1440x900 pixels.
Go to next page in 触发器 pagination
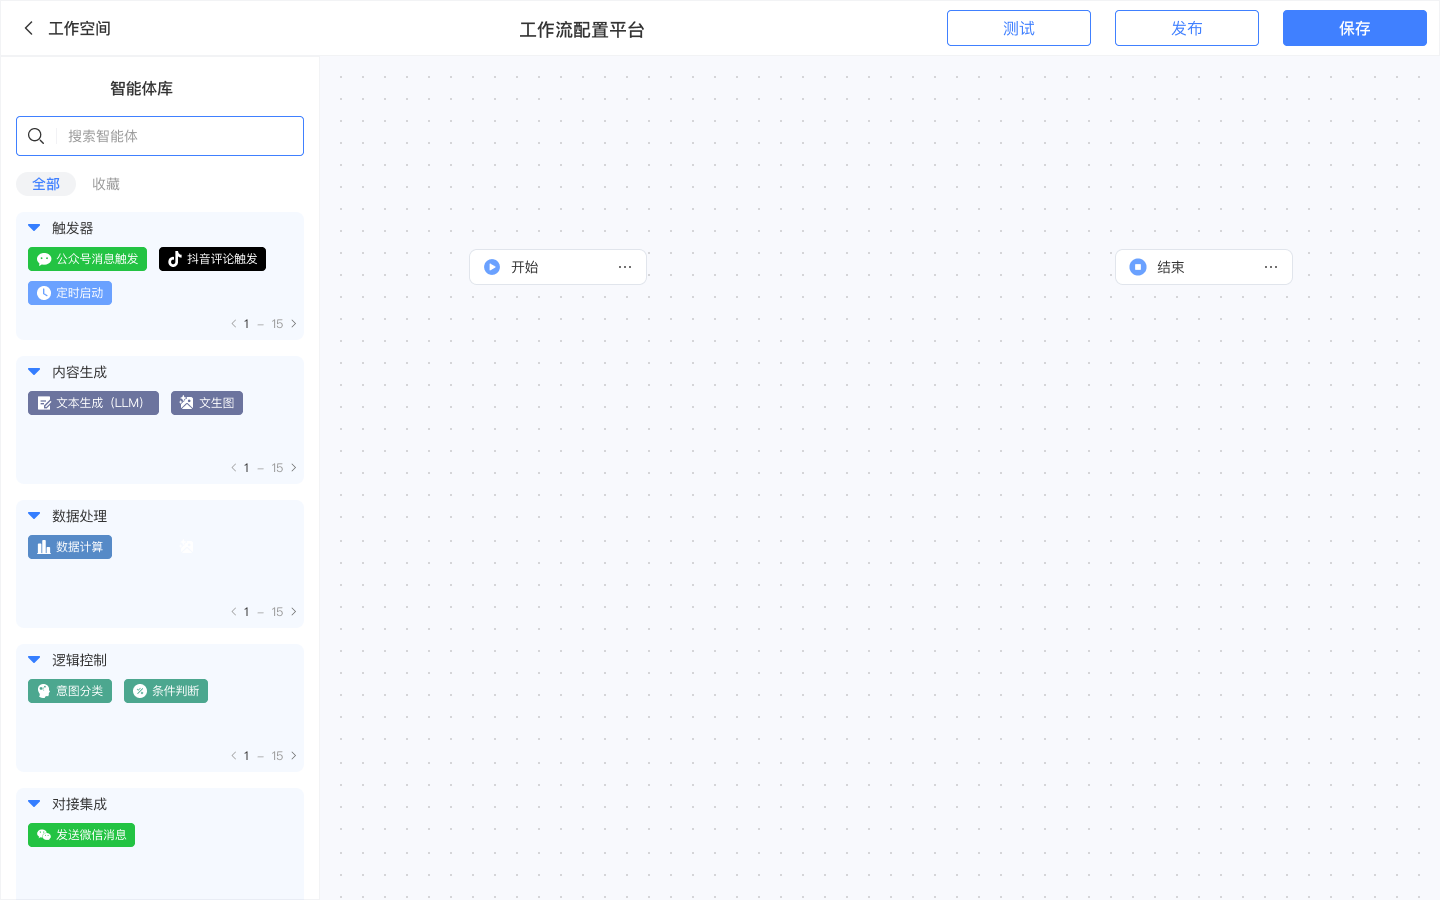(x=293, y=324)
